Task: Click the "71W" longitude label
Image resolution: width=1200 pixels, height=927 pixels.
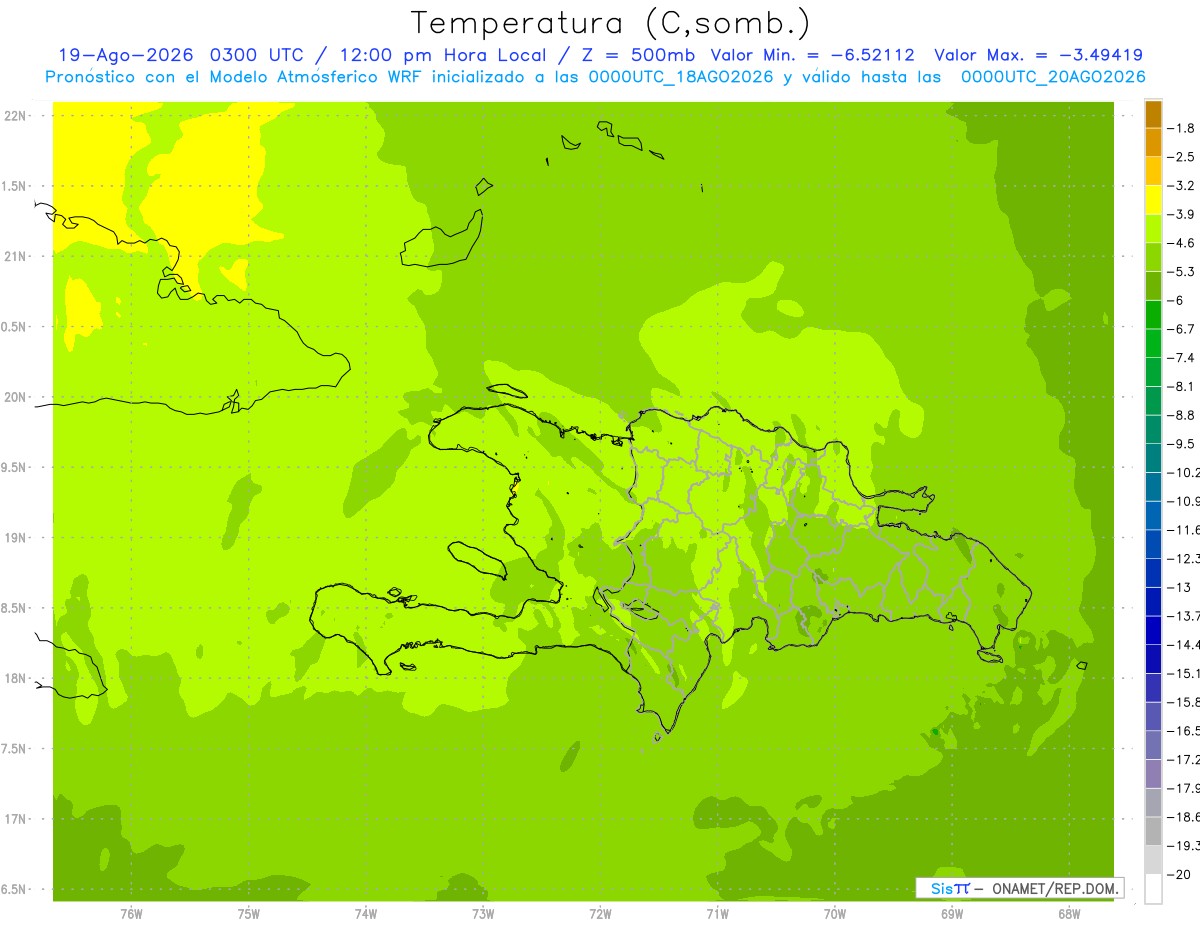Action: 717,914
